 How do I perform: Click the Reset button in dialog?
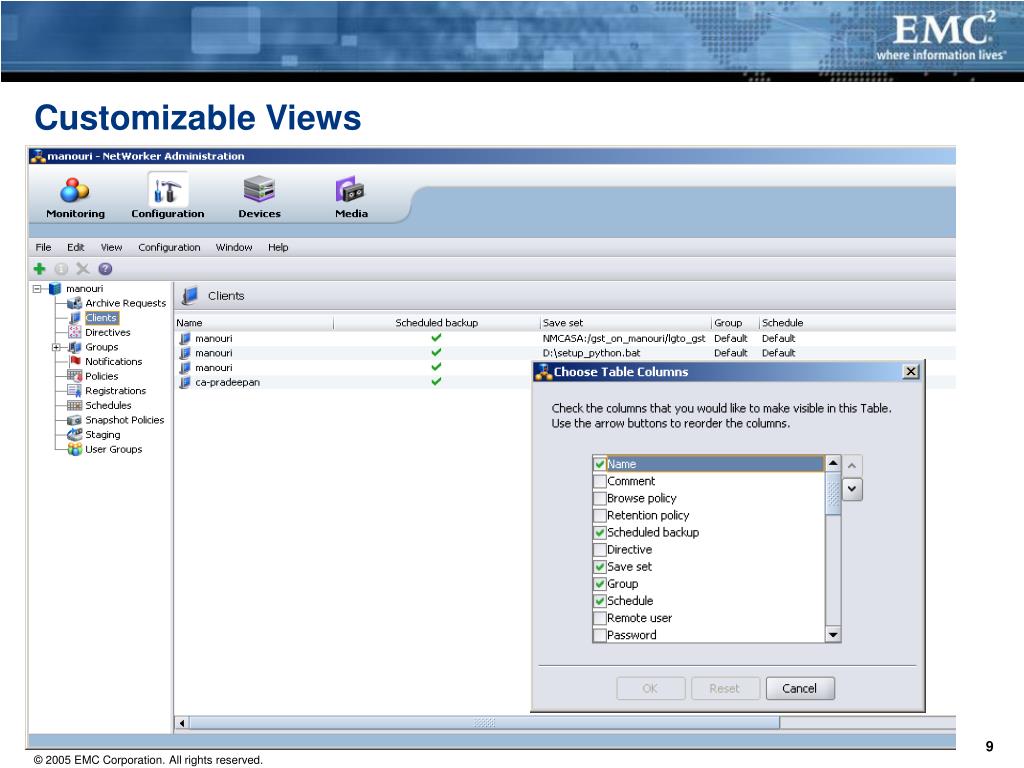724,688
